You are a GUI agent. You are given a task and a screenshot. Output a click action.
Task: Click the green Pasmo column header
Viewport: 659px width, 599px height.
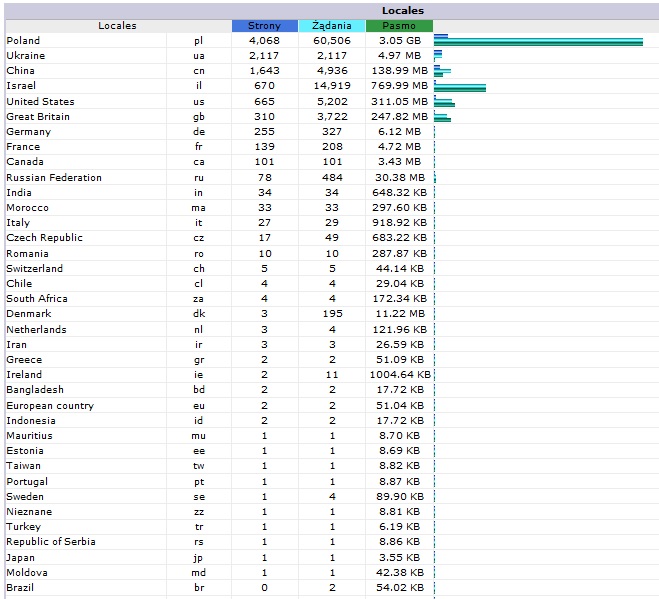click(399, 25)
